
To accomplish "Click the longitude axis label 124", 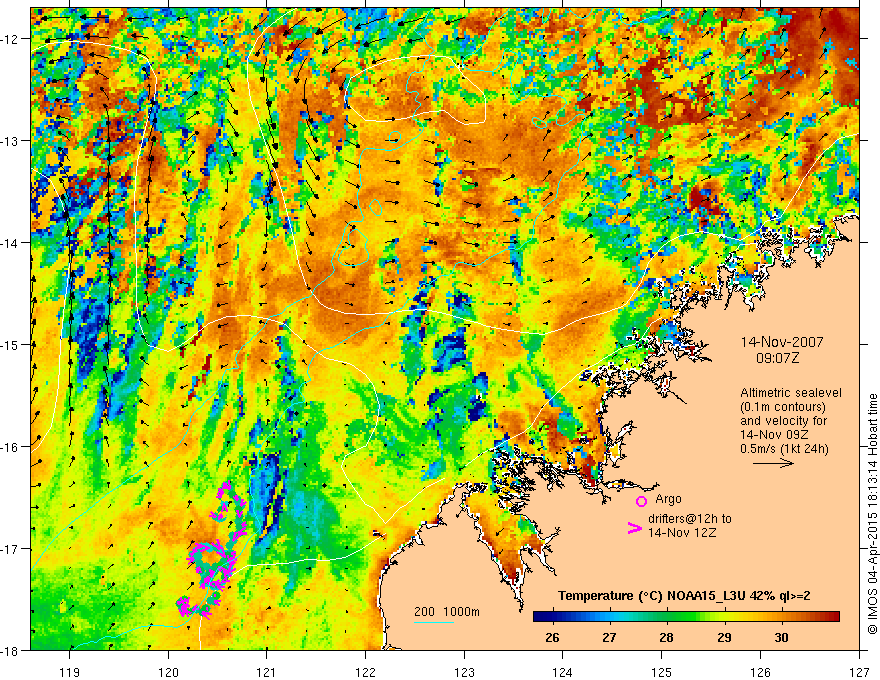I will [563, 672].
